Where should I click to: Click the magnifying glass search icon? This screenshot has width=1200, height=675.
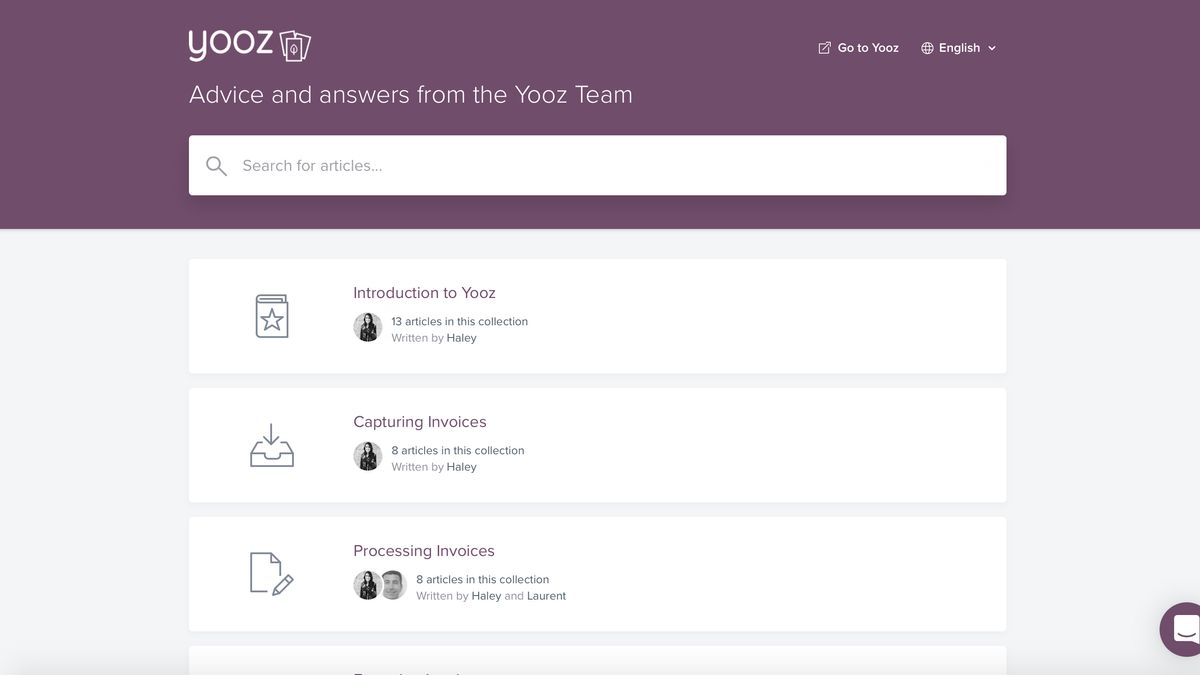click(x=216, y=165)
